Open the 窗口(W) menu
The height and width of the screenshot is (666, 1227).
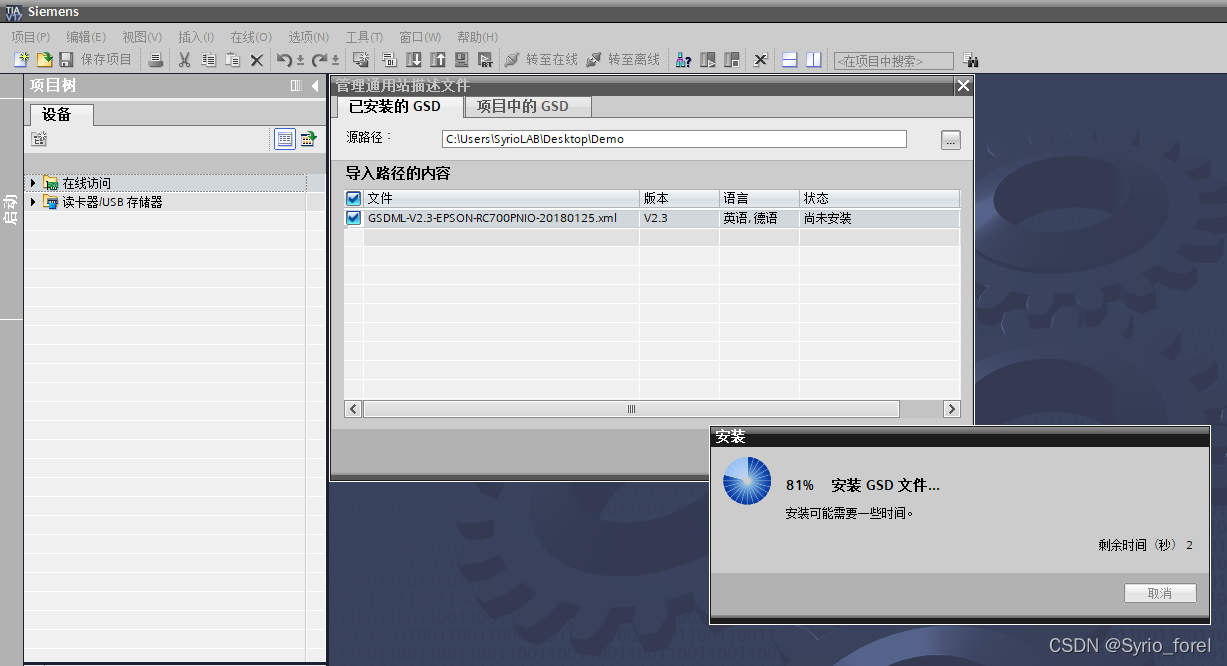pos(420,37)
